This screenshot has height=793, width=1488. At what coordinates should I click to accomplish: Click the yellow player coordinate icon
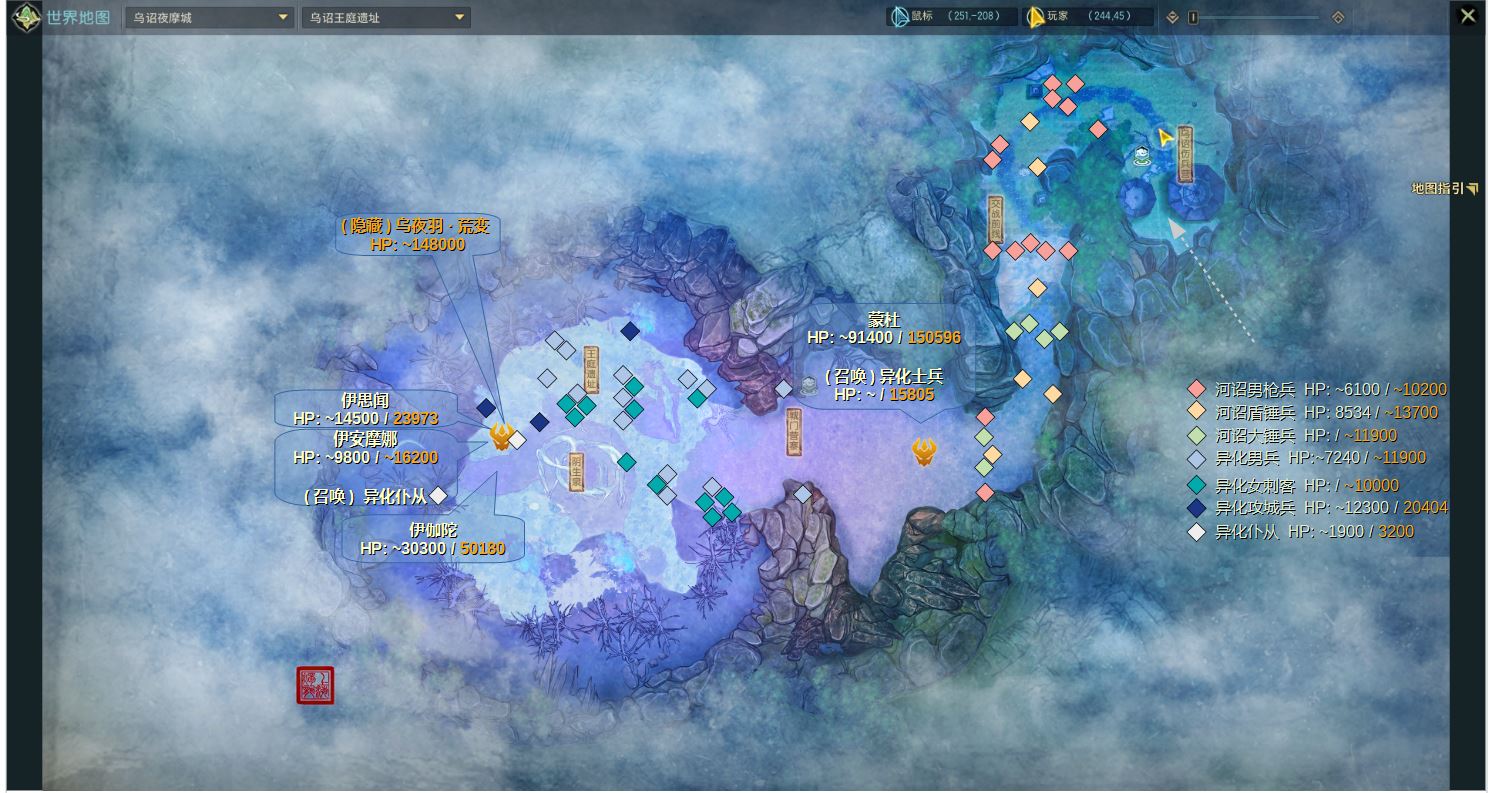tap(1036, 17)
